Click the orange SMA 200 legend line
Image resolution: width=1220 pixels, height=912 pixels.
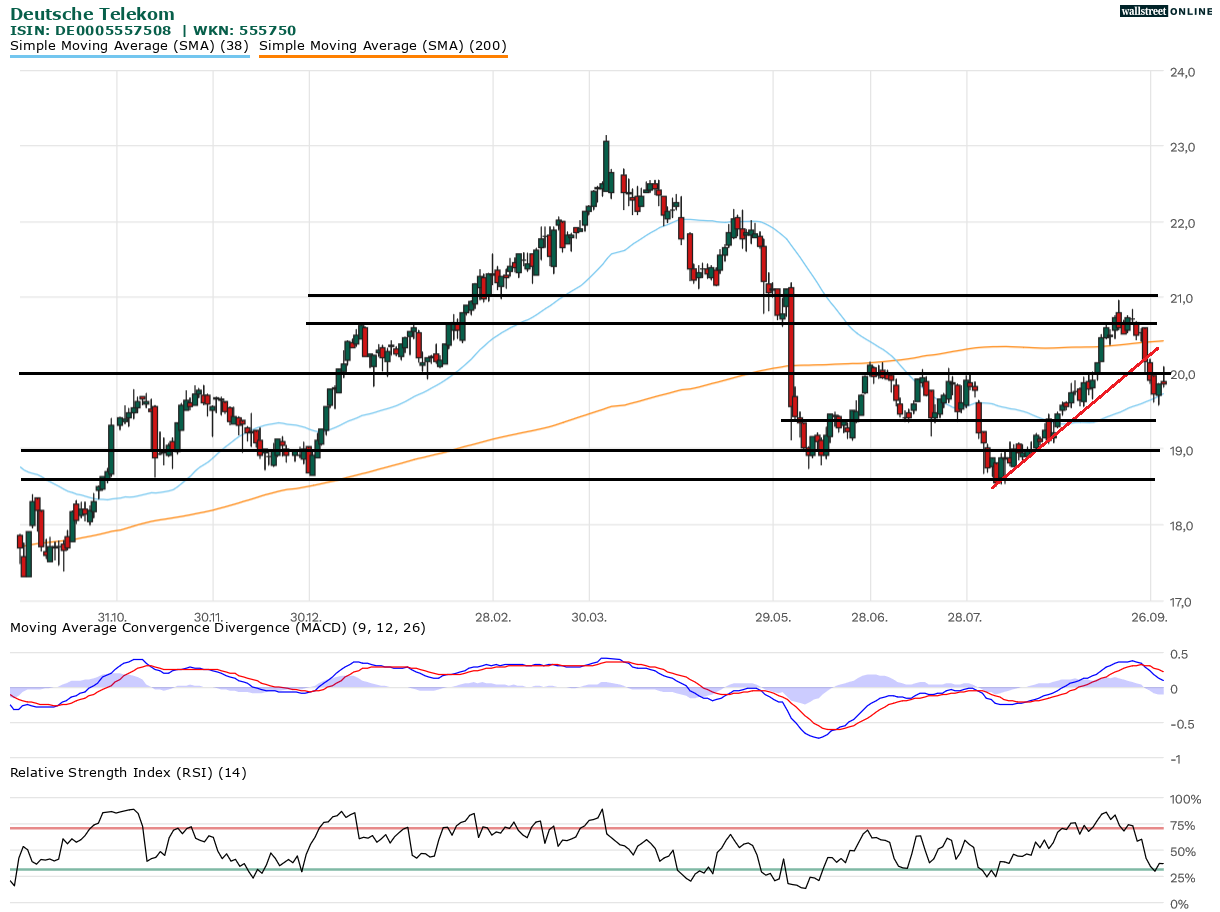pyautogui.click(x=383, y=57)
